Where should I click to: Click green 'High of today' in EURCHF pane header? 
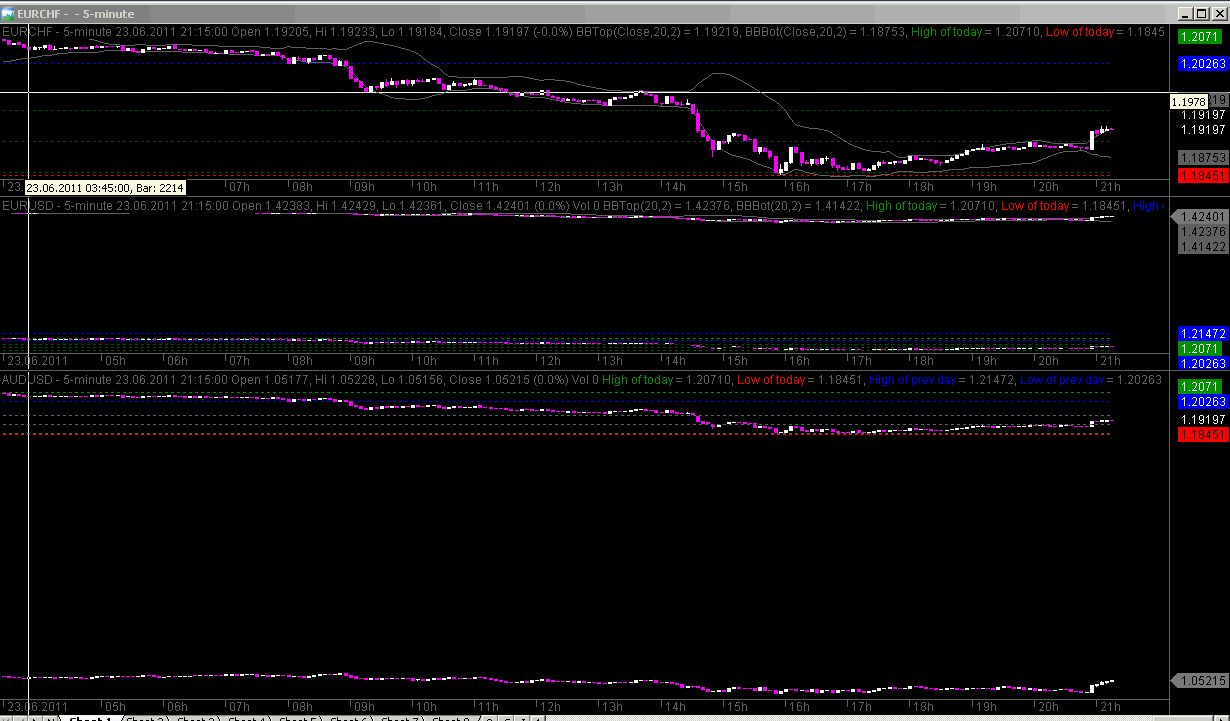948,31
